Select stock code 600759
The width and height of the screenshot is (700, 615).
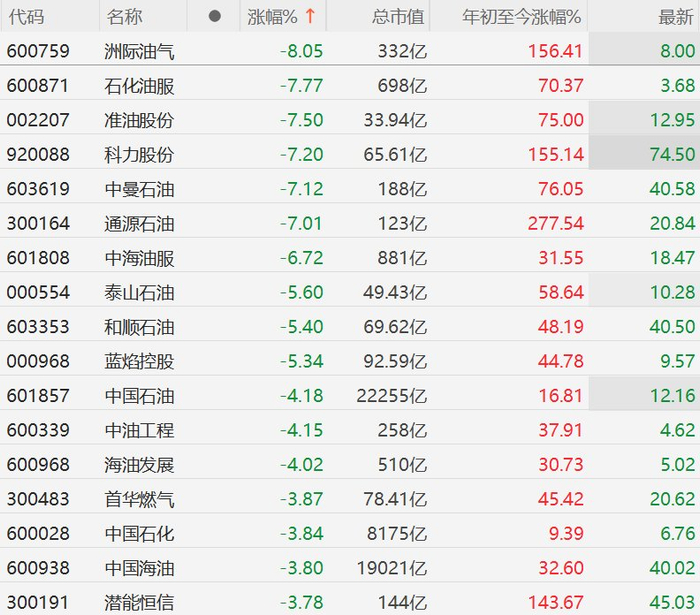point(38,51)
